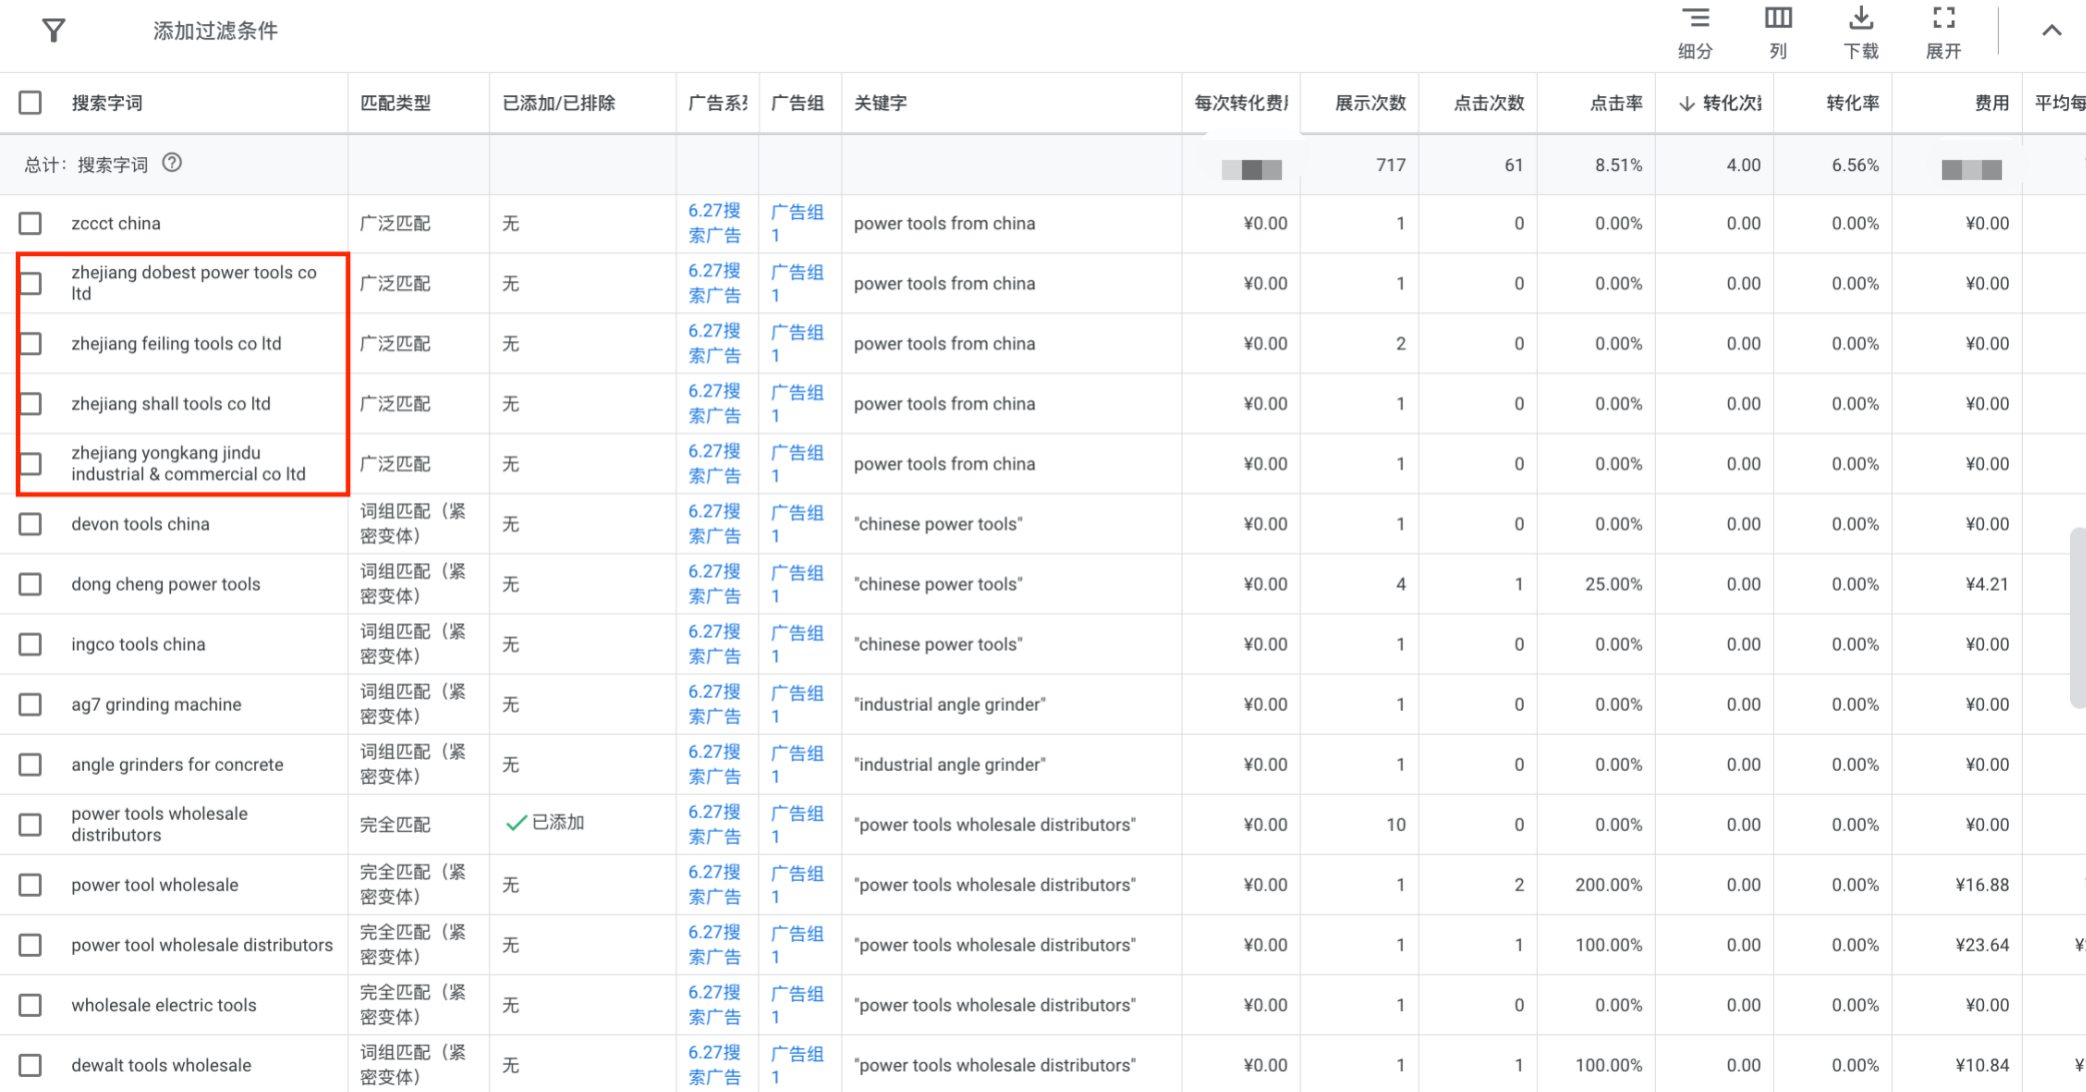This screenshot has width=2086, height=1092.
Task: Sort by the 匹配类型 column header
Action: coord(395,103)
